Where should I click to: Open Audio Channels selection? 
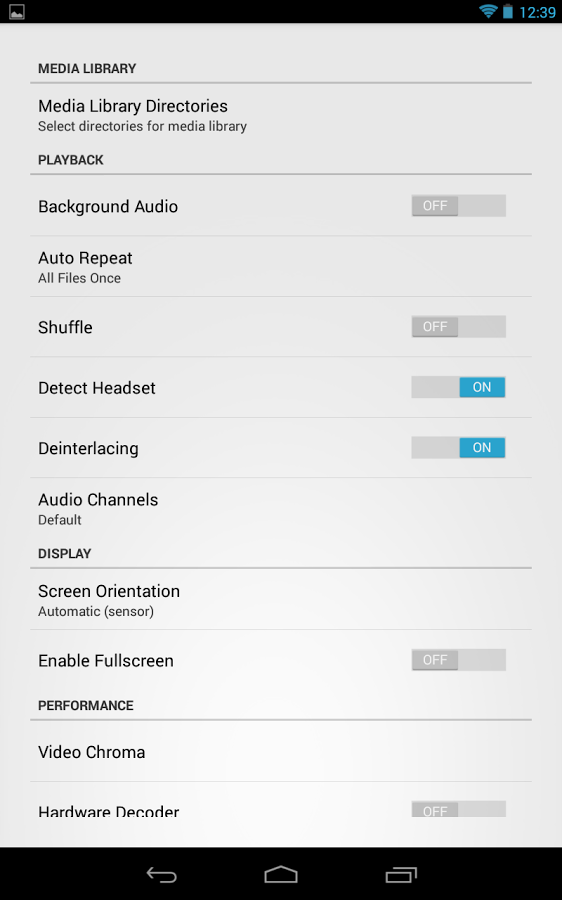281,508
